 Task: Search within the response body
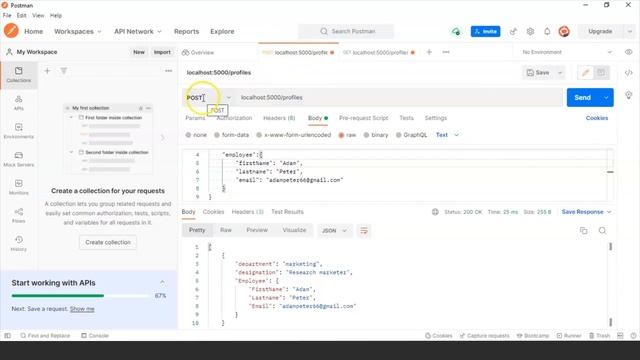[x=602, y=231]
